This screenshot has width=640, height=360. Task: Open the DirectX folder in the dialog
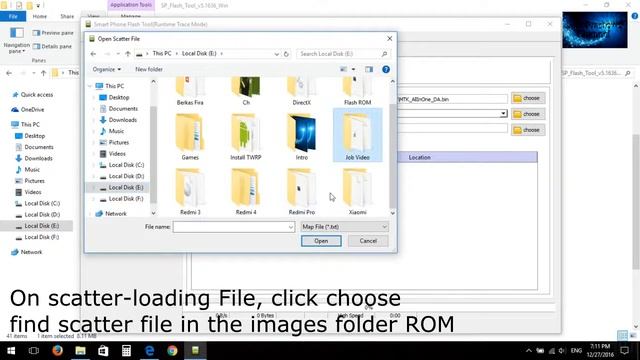pyautogui.click(x=302, y=91)
